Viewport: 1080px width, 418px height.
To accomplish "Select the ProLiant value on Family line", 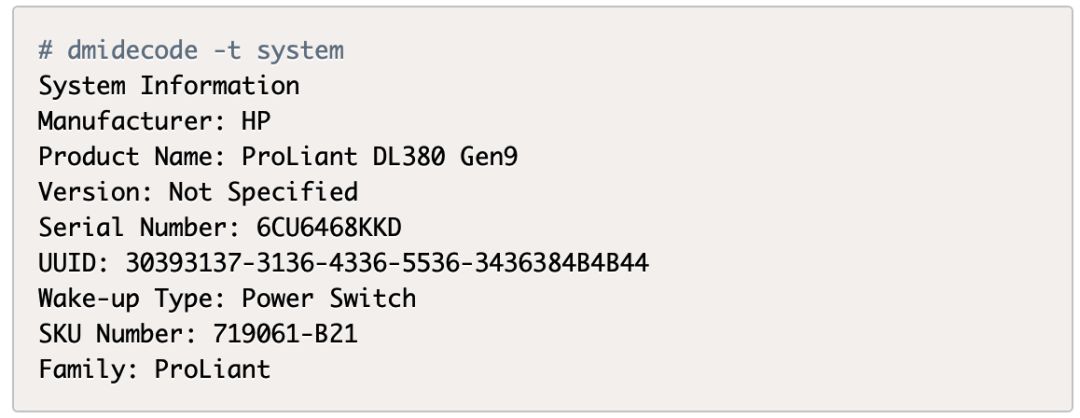I will (x=212, y=369).
